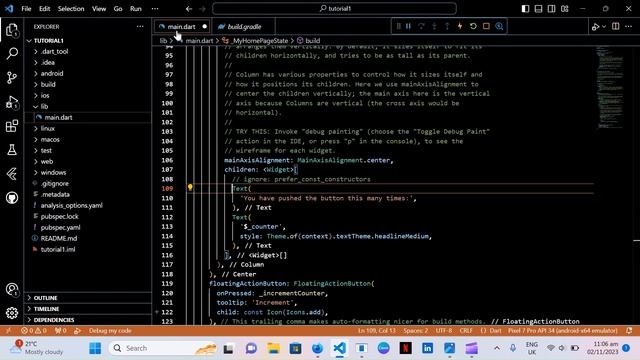
Task: Click the Step Over debug button
Action: (421, 27)
